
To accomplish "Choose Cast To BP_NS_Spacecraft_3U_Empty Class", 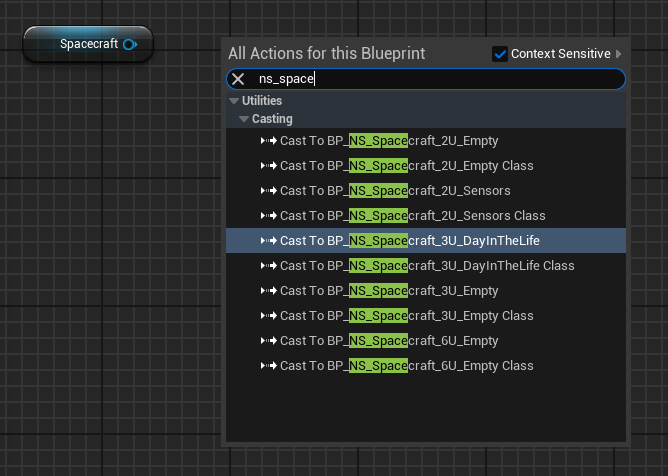I will tap(406, 315).
